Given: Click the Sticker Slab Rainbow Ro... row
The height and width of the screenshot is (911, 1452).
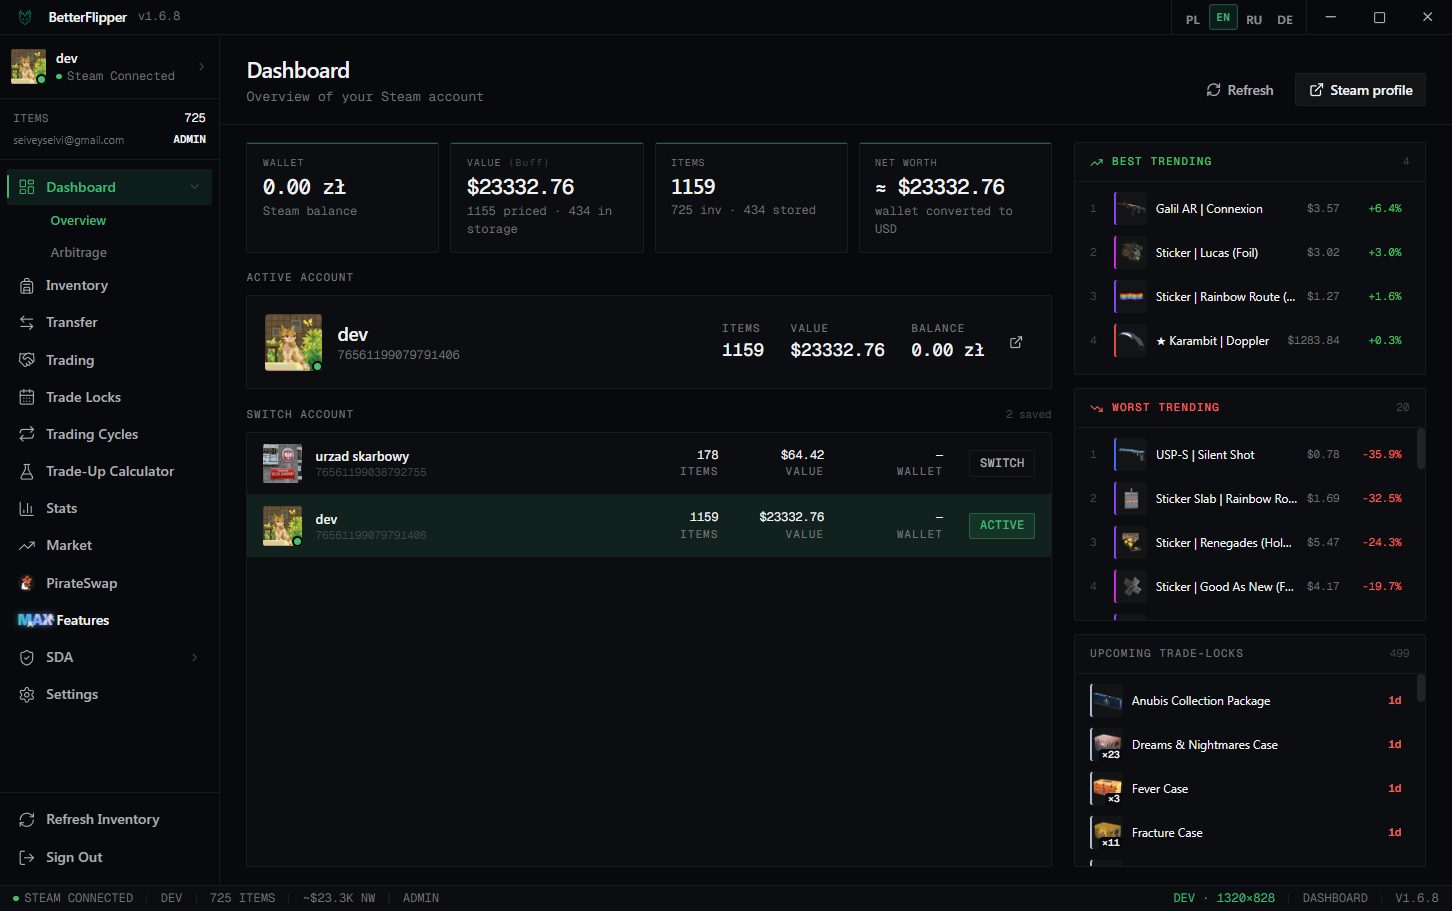Looking at the screenshot, I should click(1247, 499).
